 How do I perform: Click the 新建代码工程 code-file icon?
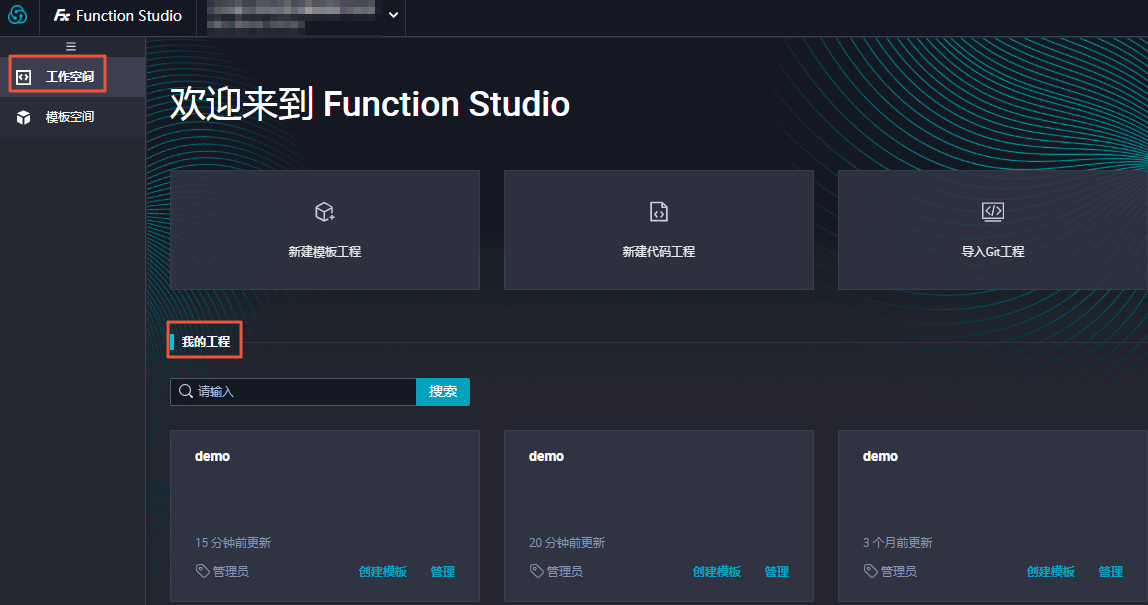(x=659, y=212)
